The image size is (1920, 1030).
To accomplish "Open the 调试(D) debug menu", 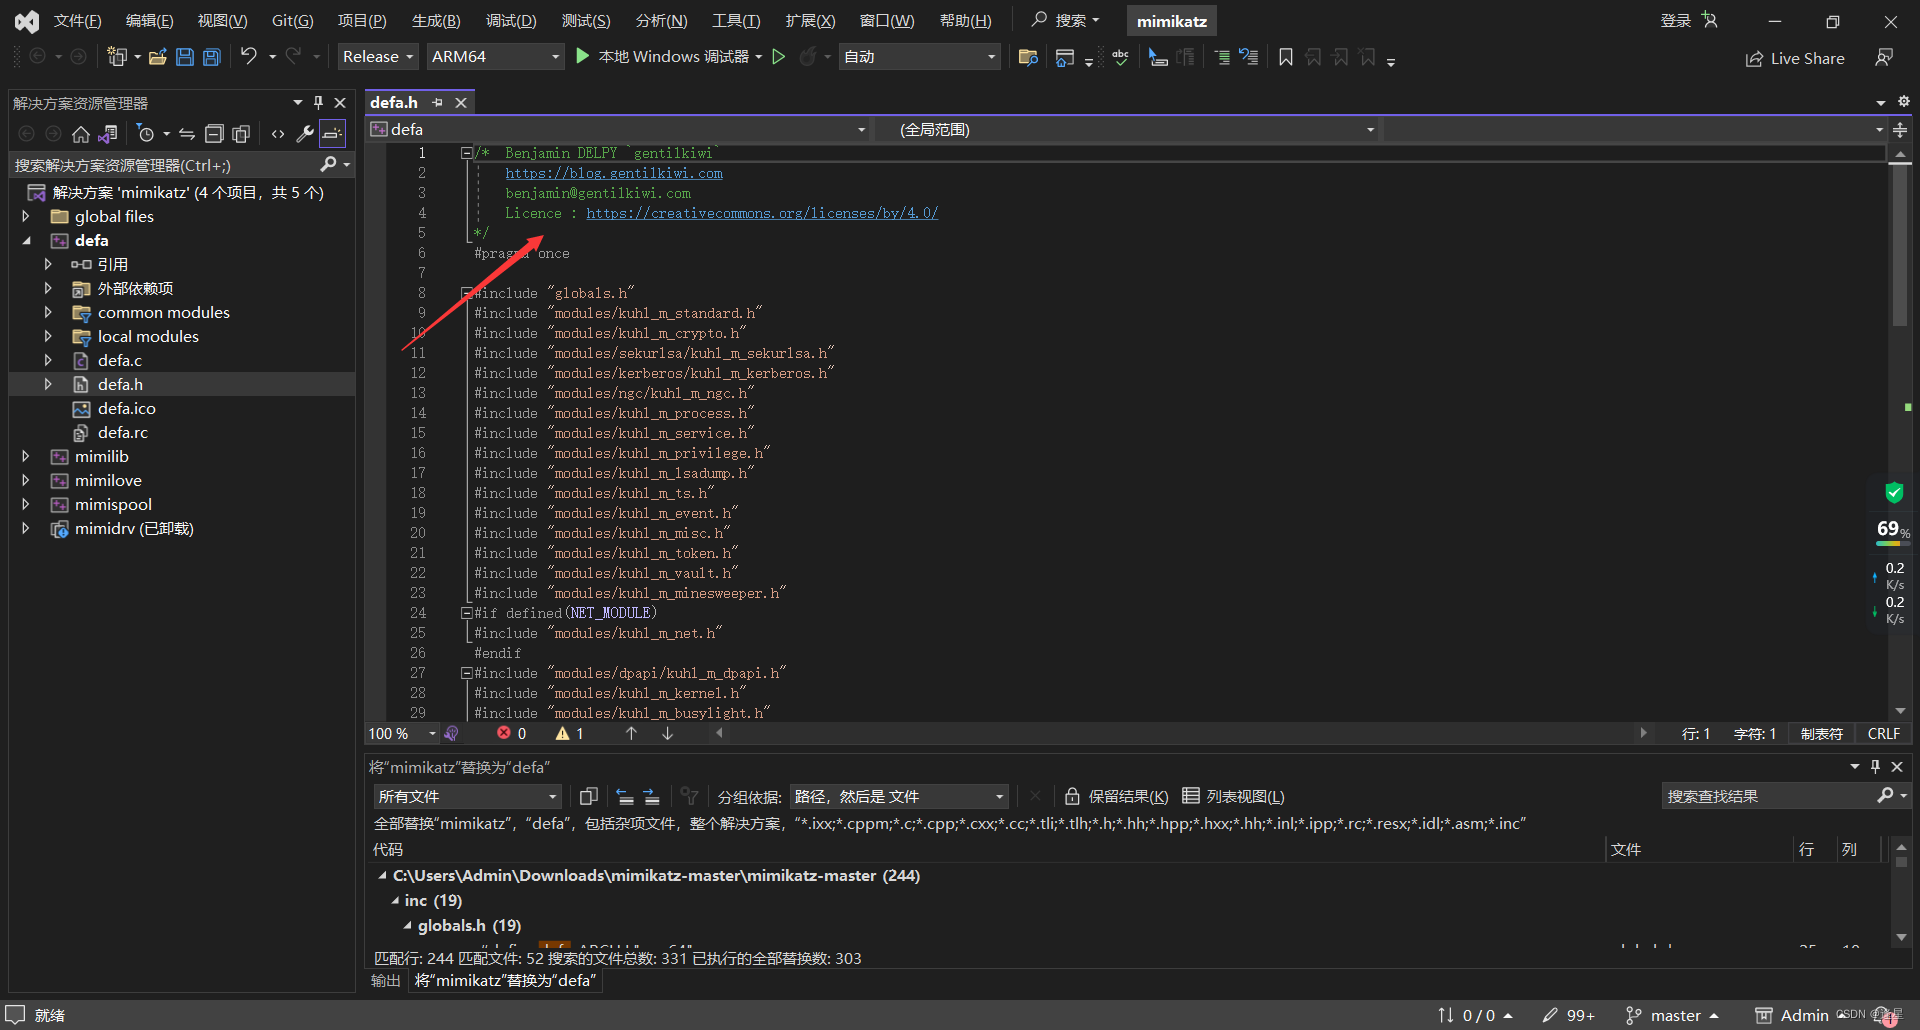I will tap(511, 21).
